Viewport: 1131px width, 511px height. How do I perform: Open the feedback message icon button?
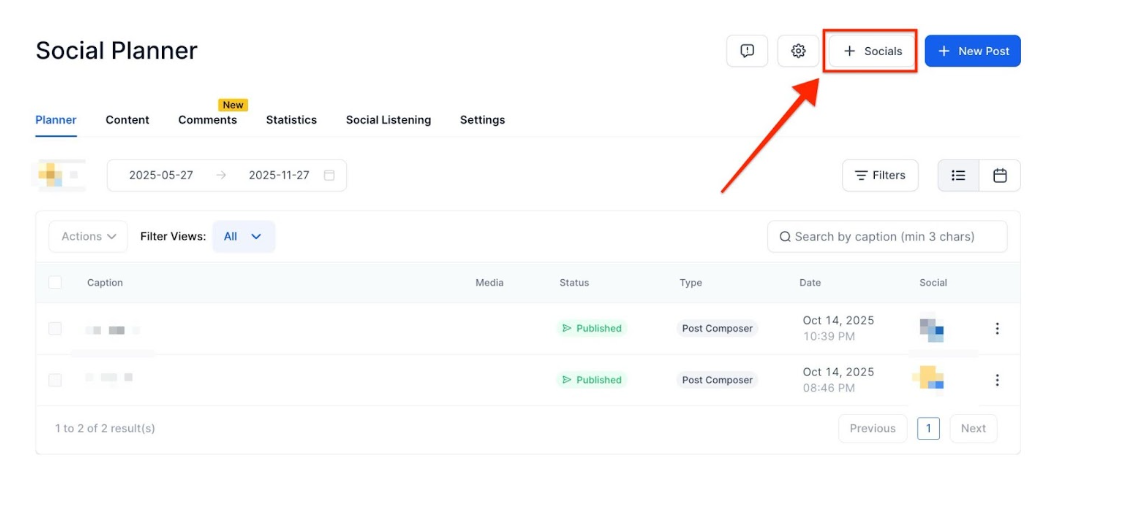pos(747,51)
